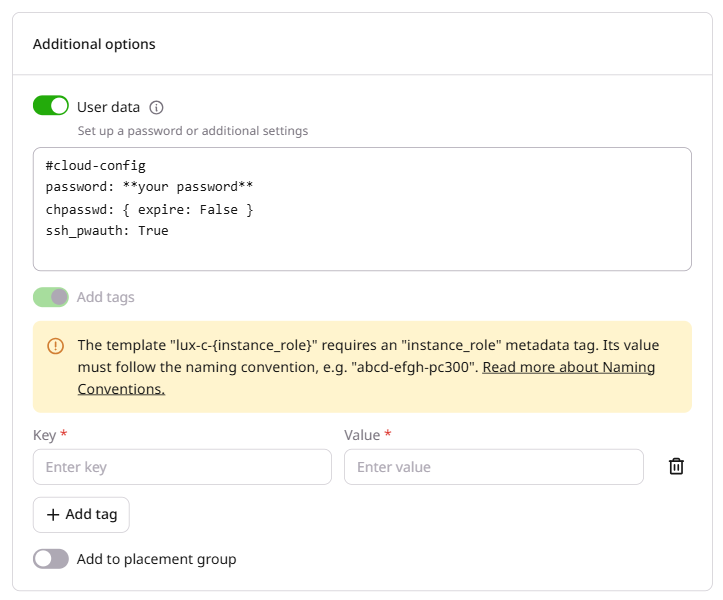Click inside the cloud-config user data textarea

(362, 209)
